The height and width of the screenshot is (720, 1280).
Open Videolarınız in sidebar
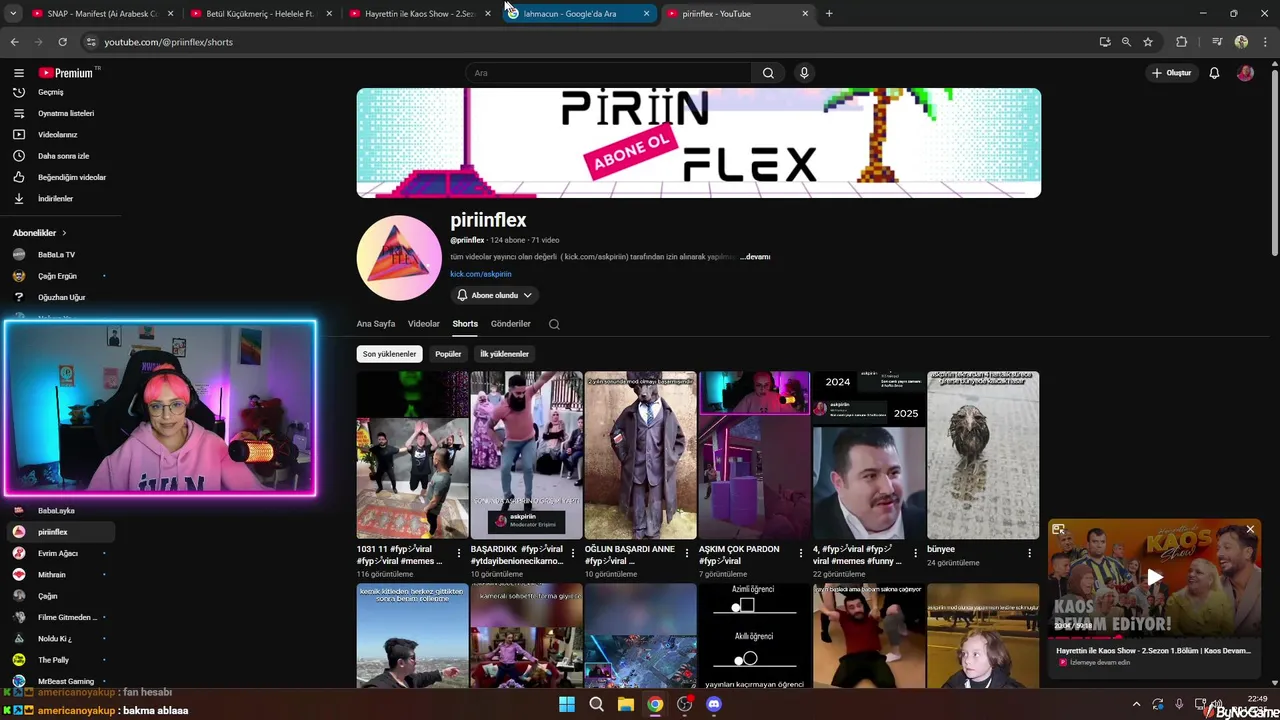[x=58, y=134]
